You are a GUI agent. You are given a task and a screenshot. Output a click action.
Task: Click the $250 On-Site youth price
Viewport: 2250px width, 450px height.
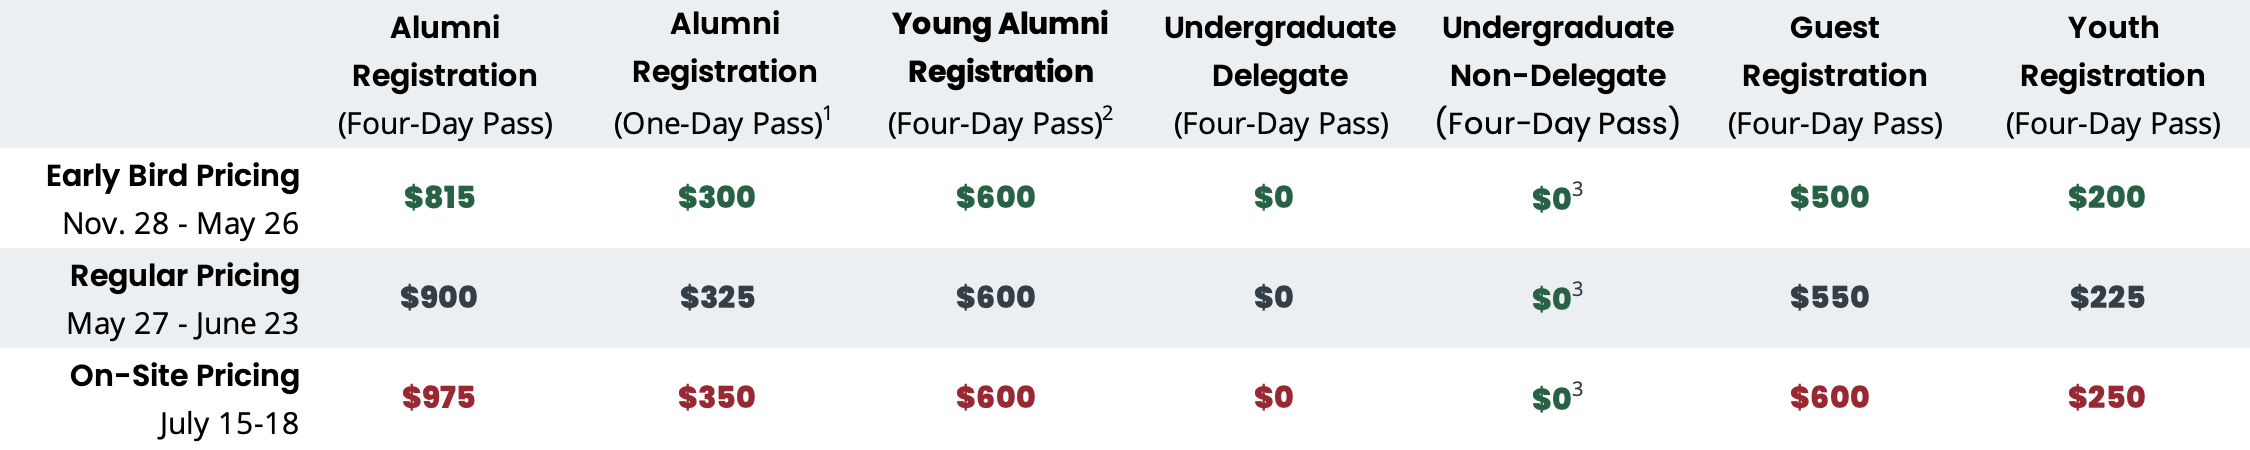(2106, 397)
